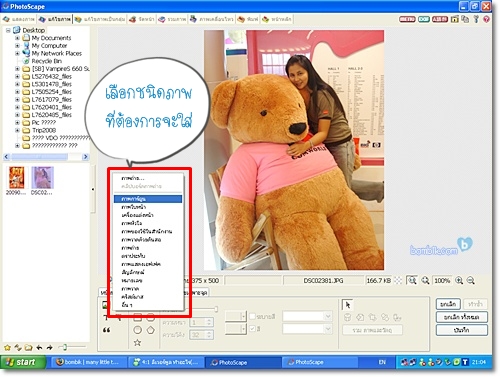Click the MENU button in top toolbar
Screen dimensions: 500x377
coord(407,19)
